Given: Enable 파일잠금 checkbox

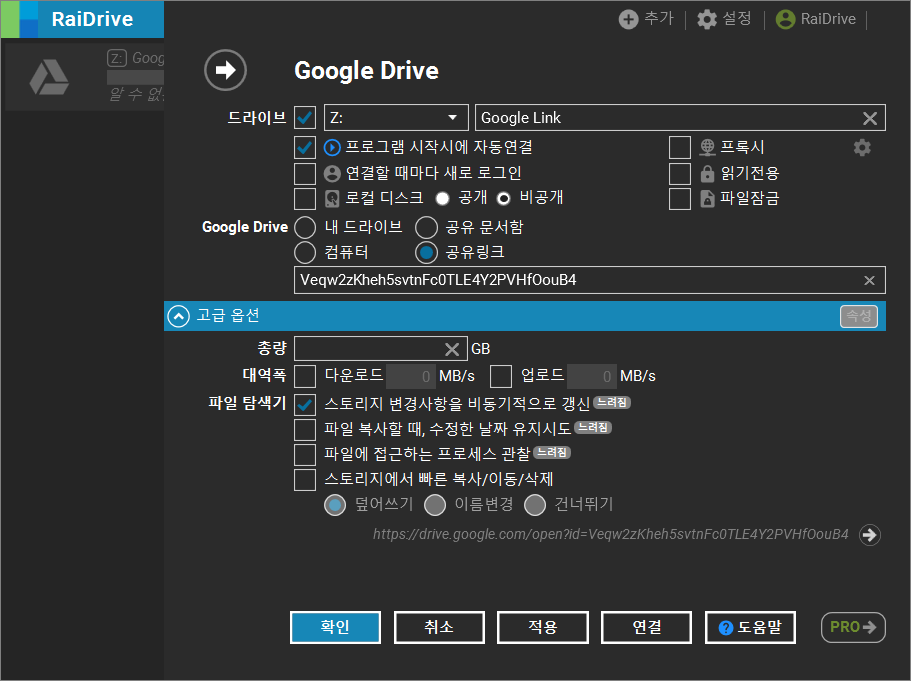Looking at the screenshot, I should pos(680,199).
